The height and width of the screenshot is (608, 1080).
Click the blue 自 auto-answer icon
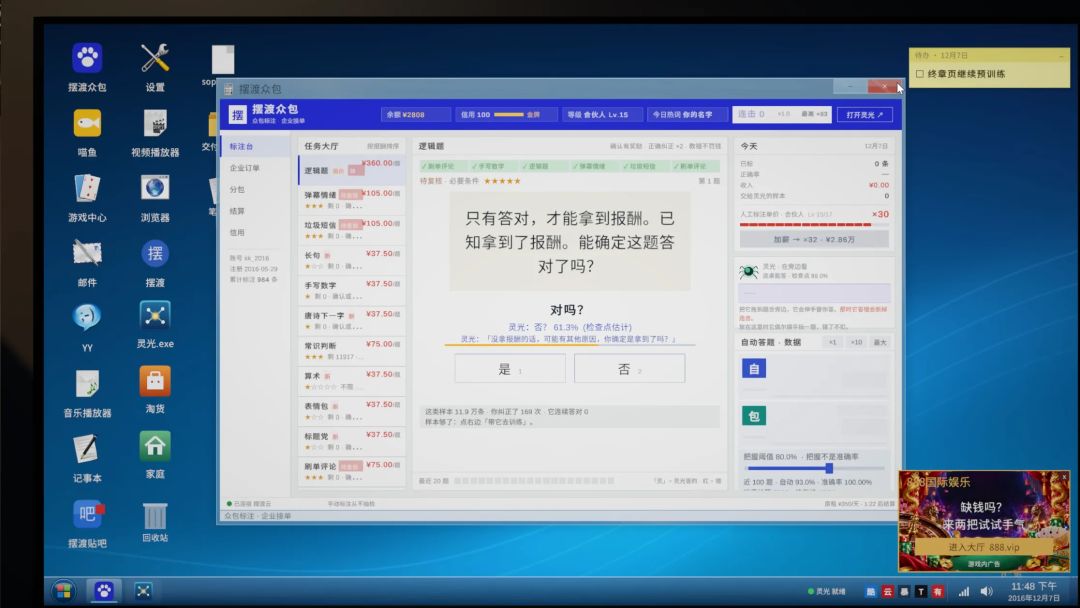pos(754,368)
